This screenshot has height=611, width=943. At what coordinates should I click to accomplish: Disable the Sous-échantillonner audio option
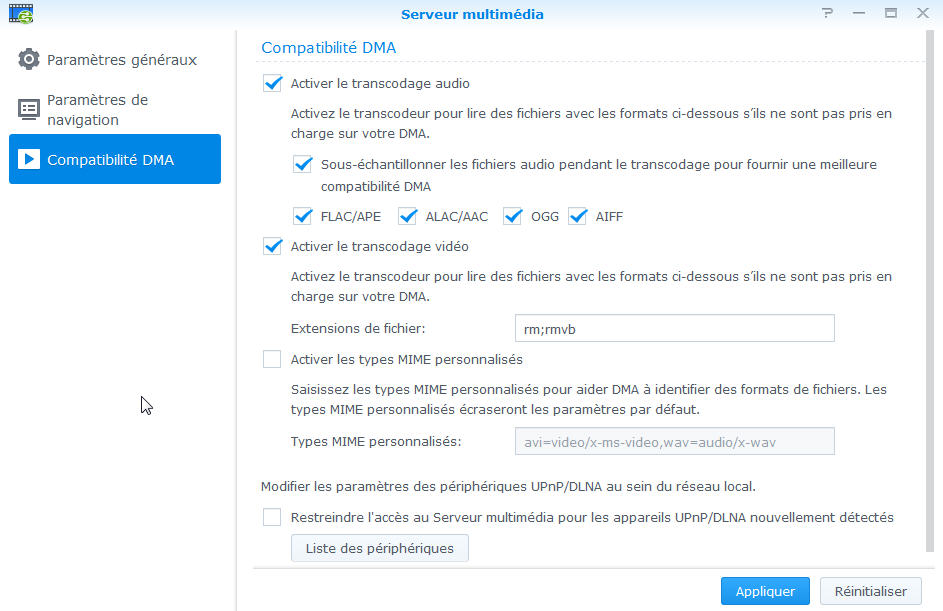[x=303, y=164]
